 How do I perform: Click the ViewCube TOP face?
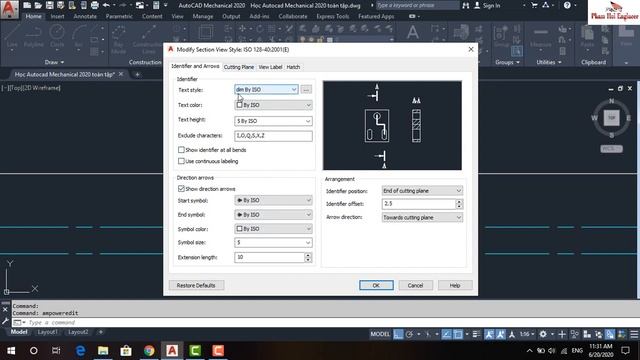(x=611, y=118)
